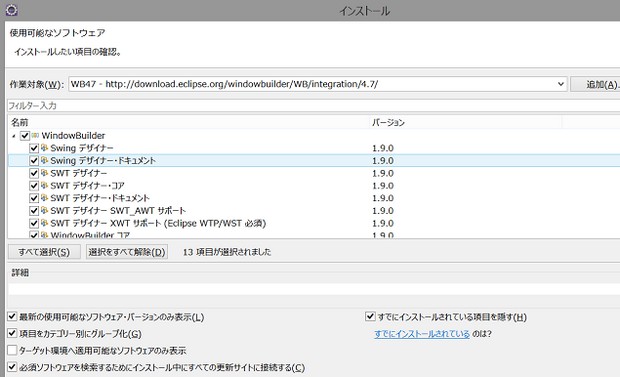The width and height of the screenshot is (620, 377).
Task: Click the バージョン column header
Action: (465, 122)
